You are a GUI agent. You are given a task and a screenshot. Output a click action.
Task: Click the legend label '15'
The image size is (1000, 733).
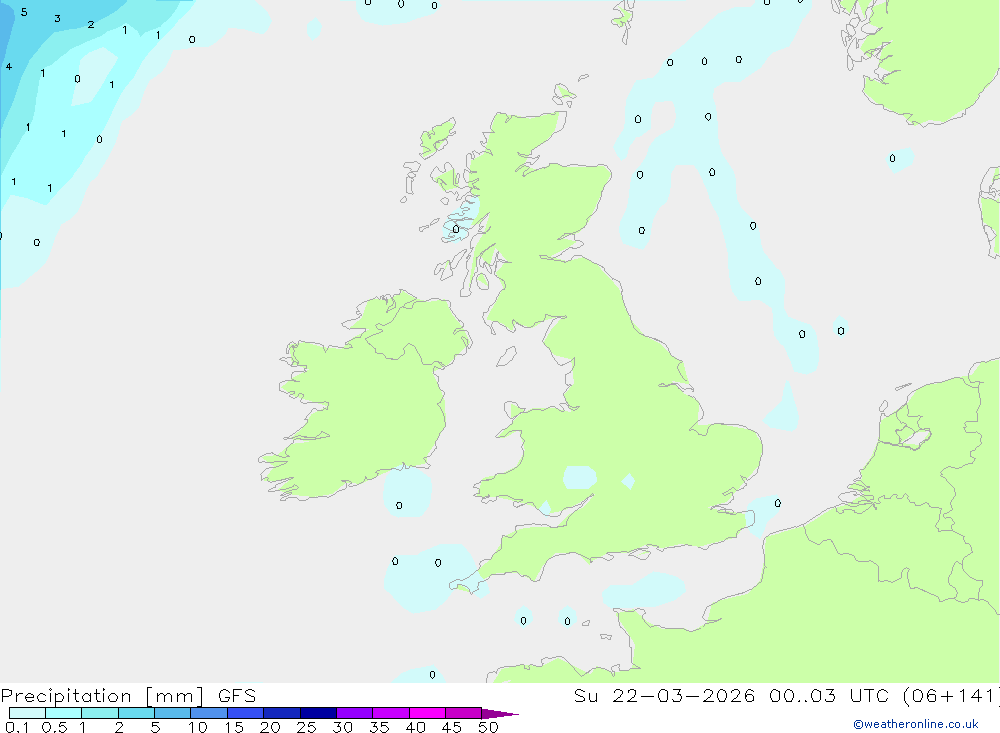tap(234, 727)
